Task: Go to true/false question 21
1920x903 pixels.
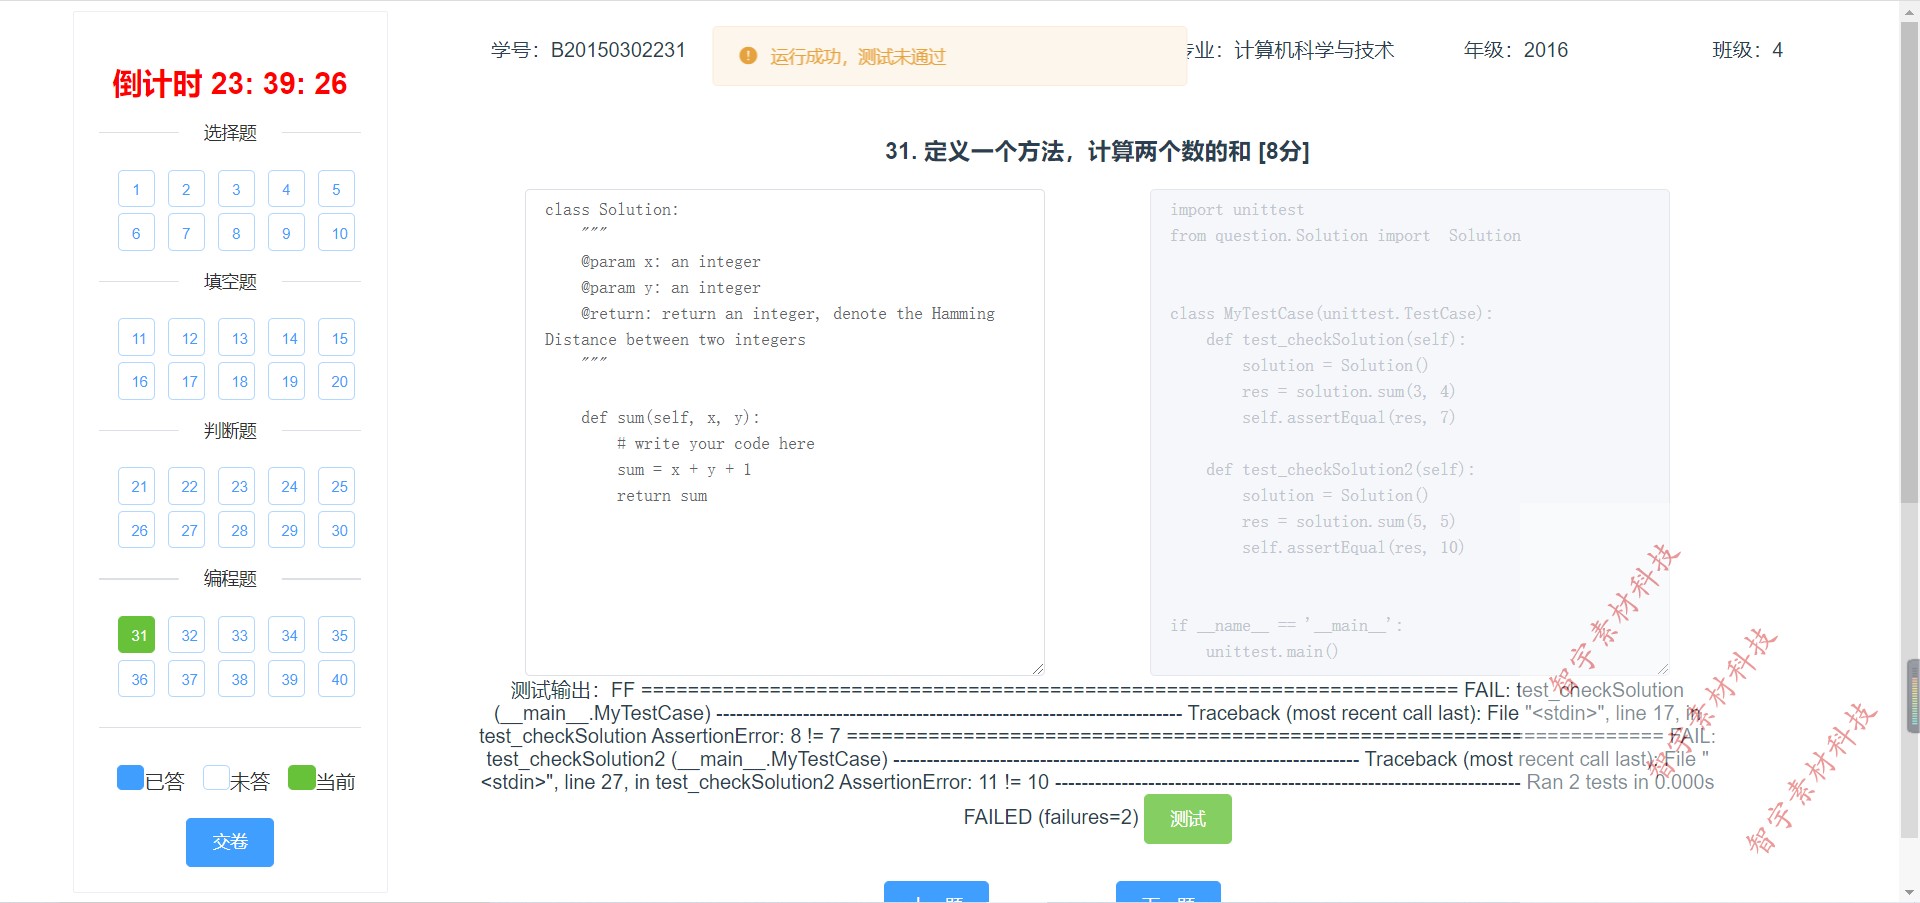Action: pos(136,486)
